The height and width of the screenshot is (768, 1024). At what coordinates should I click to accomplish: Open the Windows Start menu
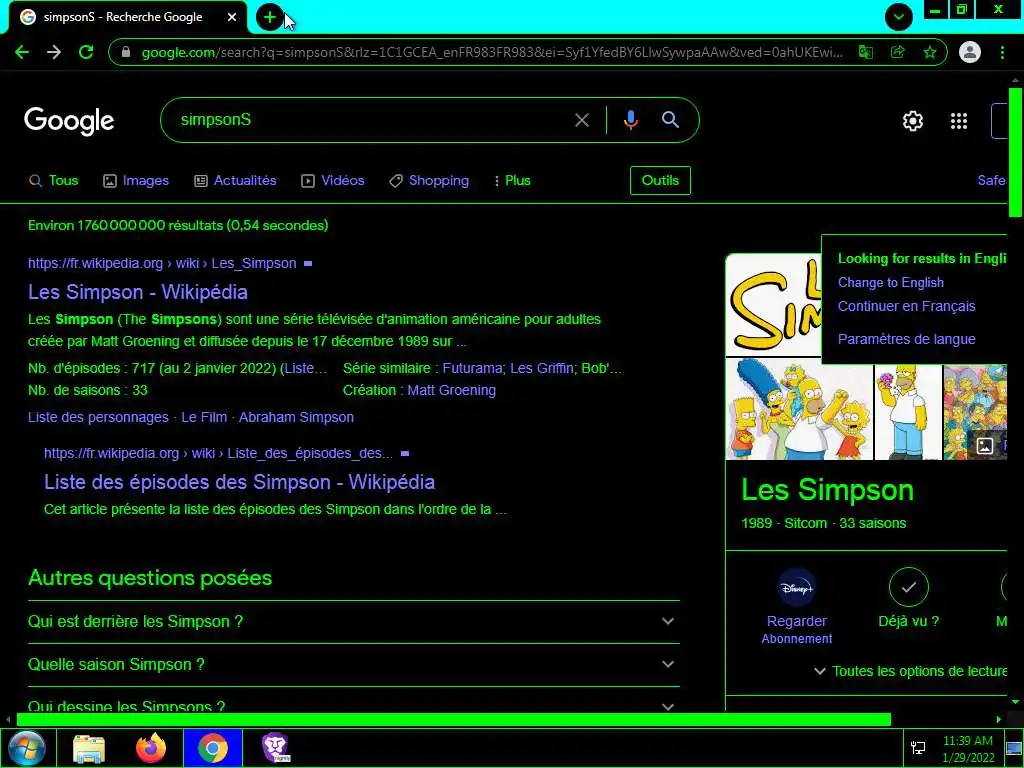coord(27,748)
